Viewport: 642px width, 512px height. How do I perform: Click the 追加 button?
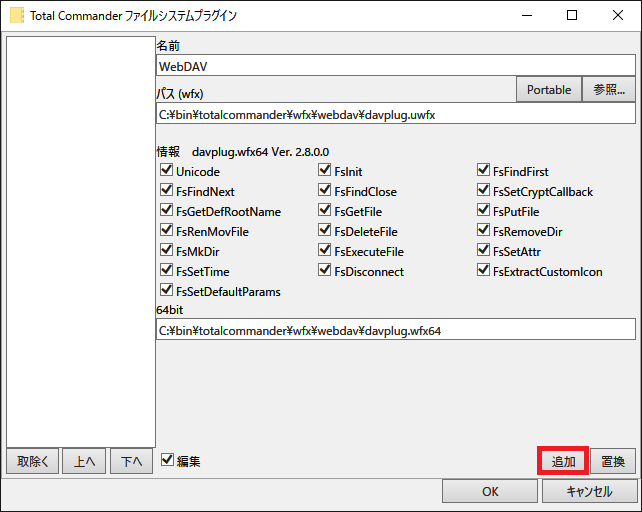point(563,461)
